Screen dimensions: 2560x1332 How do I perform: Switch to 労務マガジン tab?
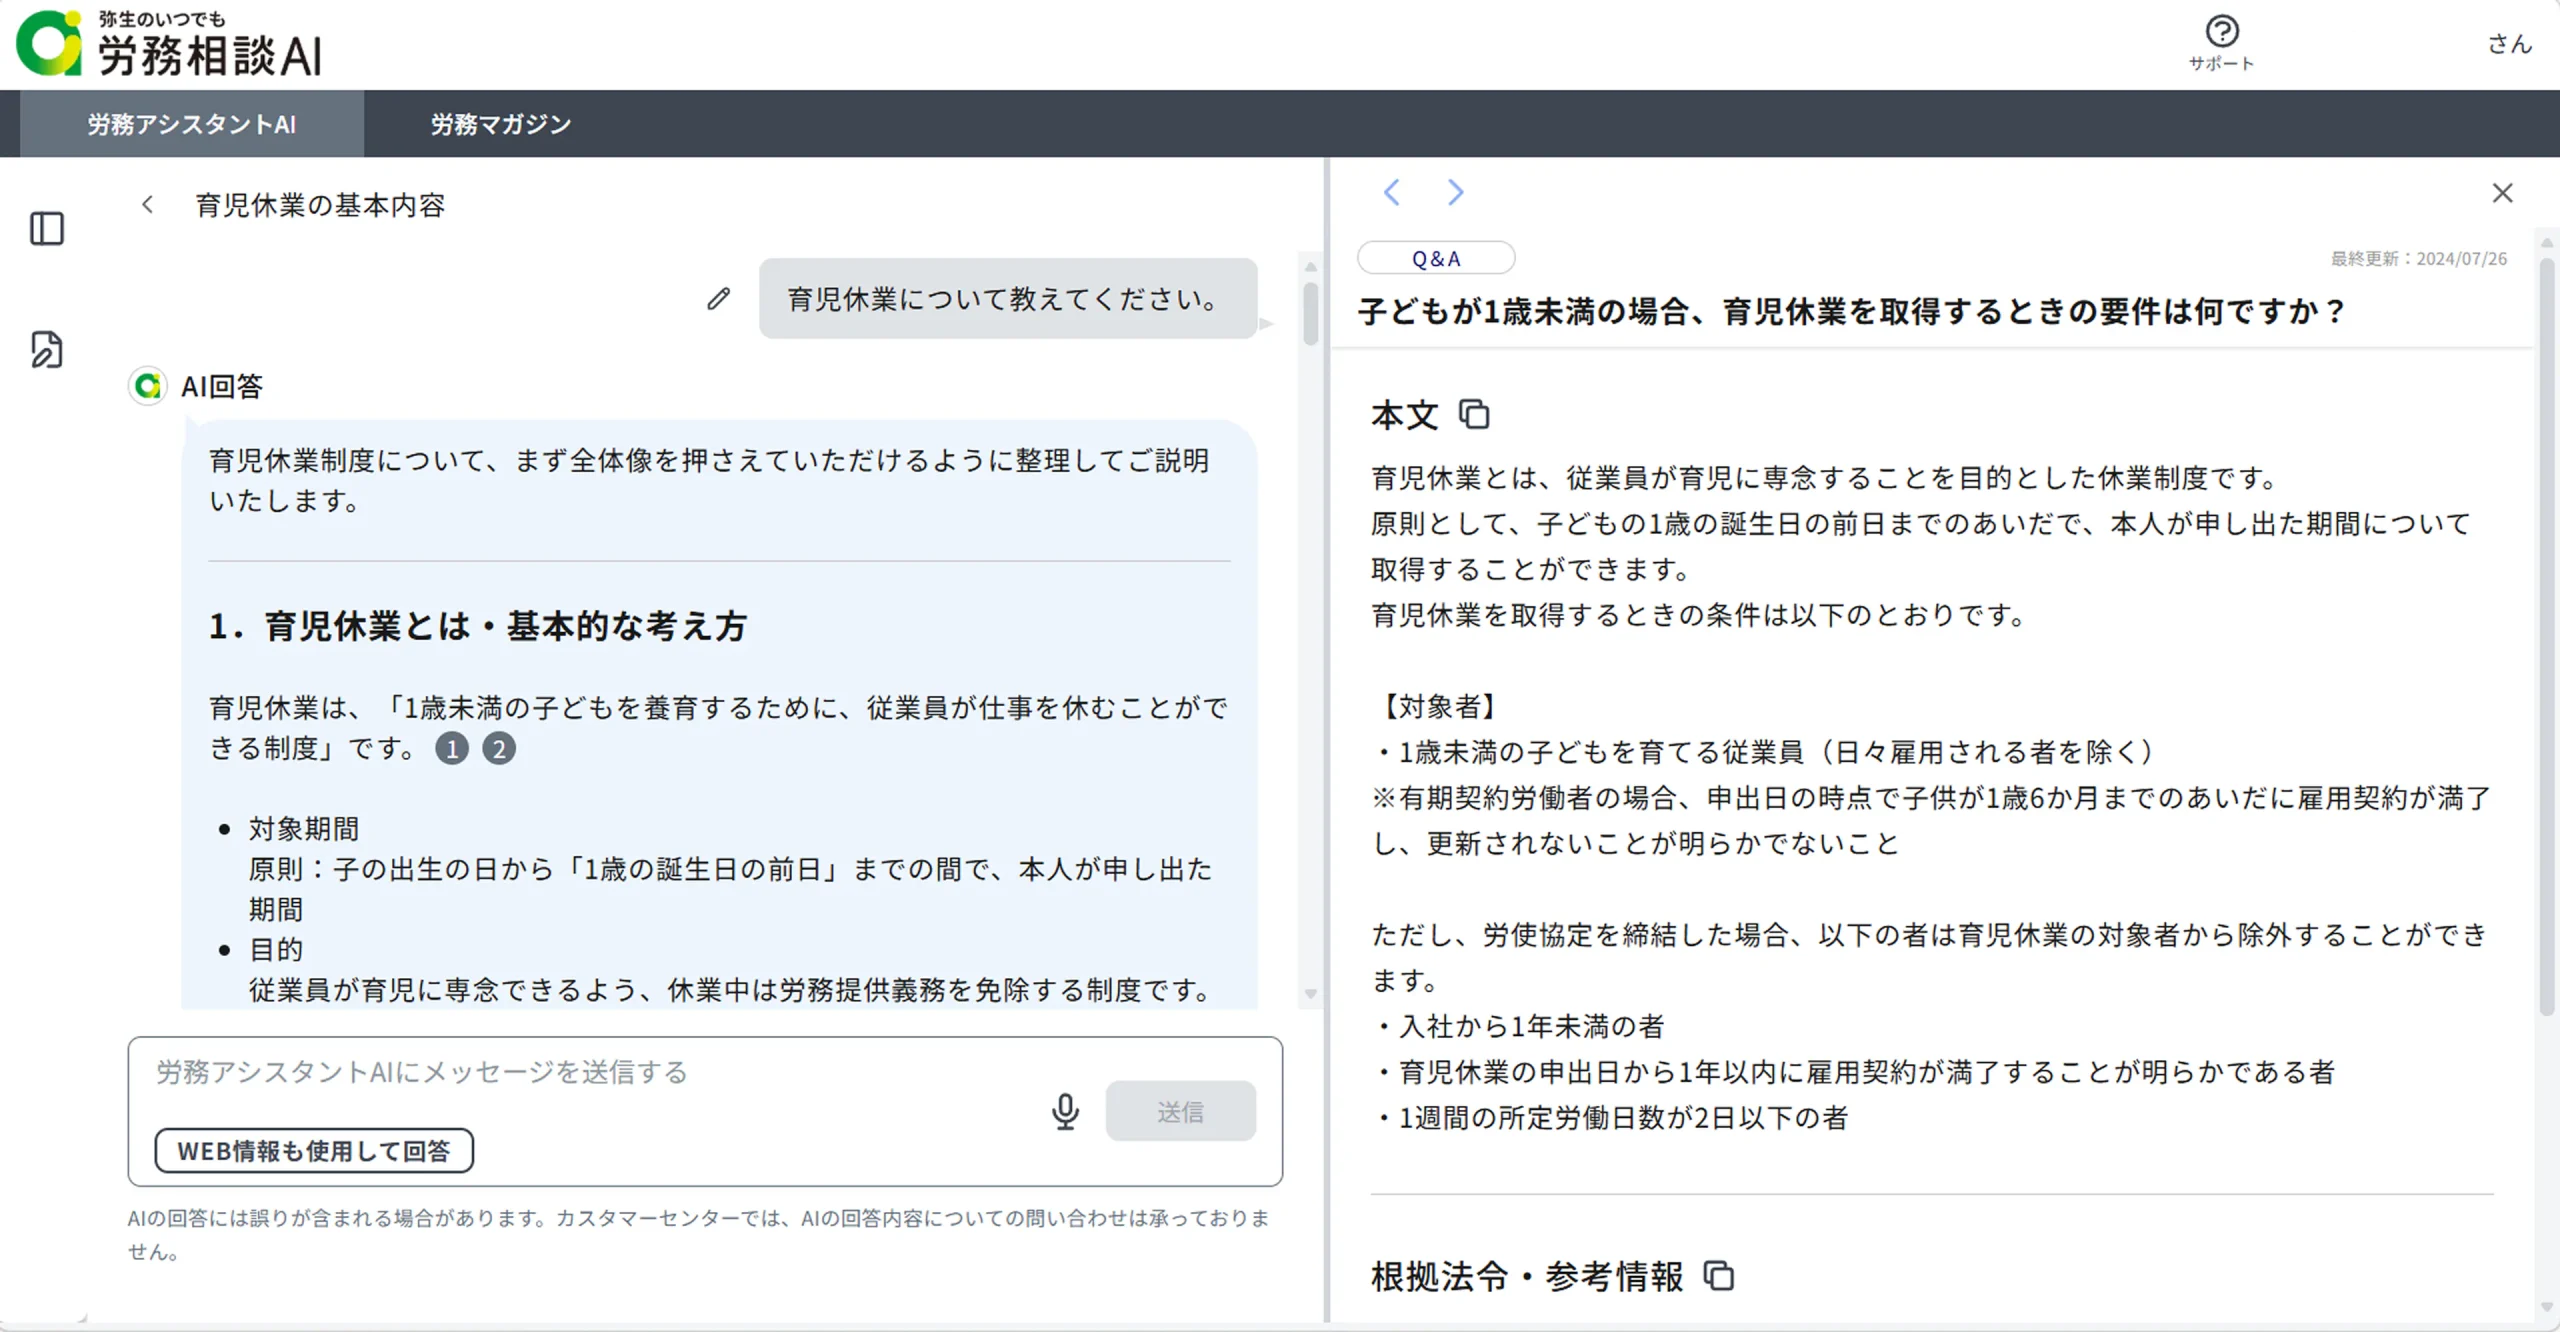tap(500, 124)
